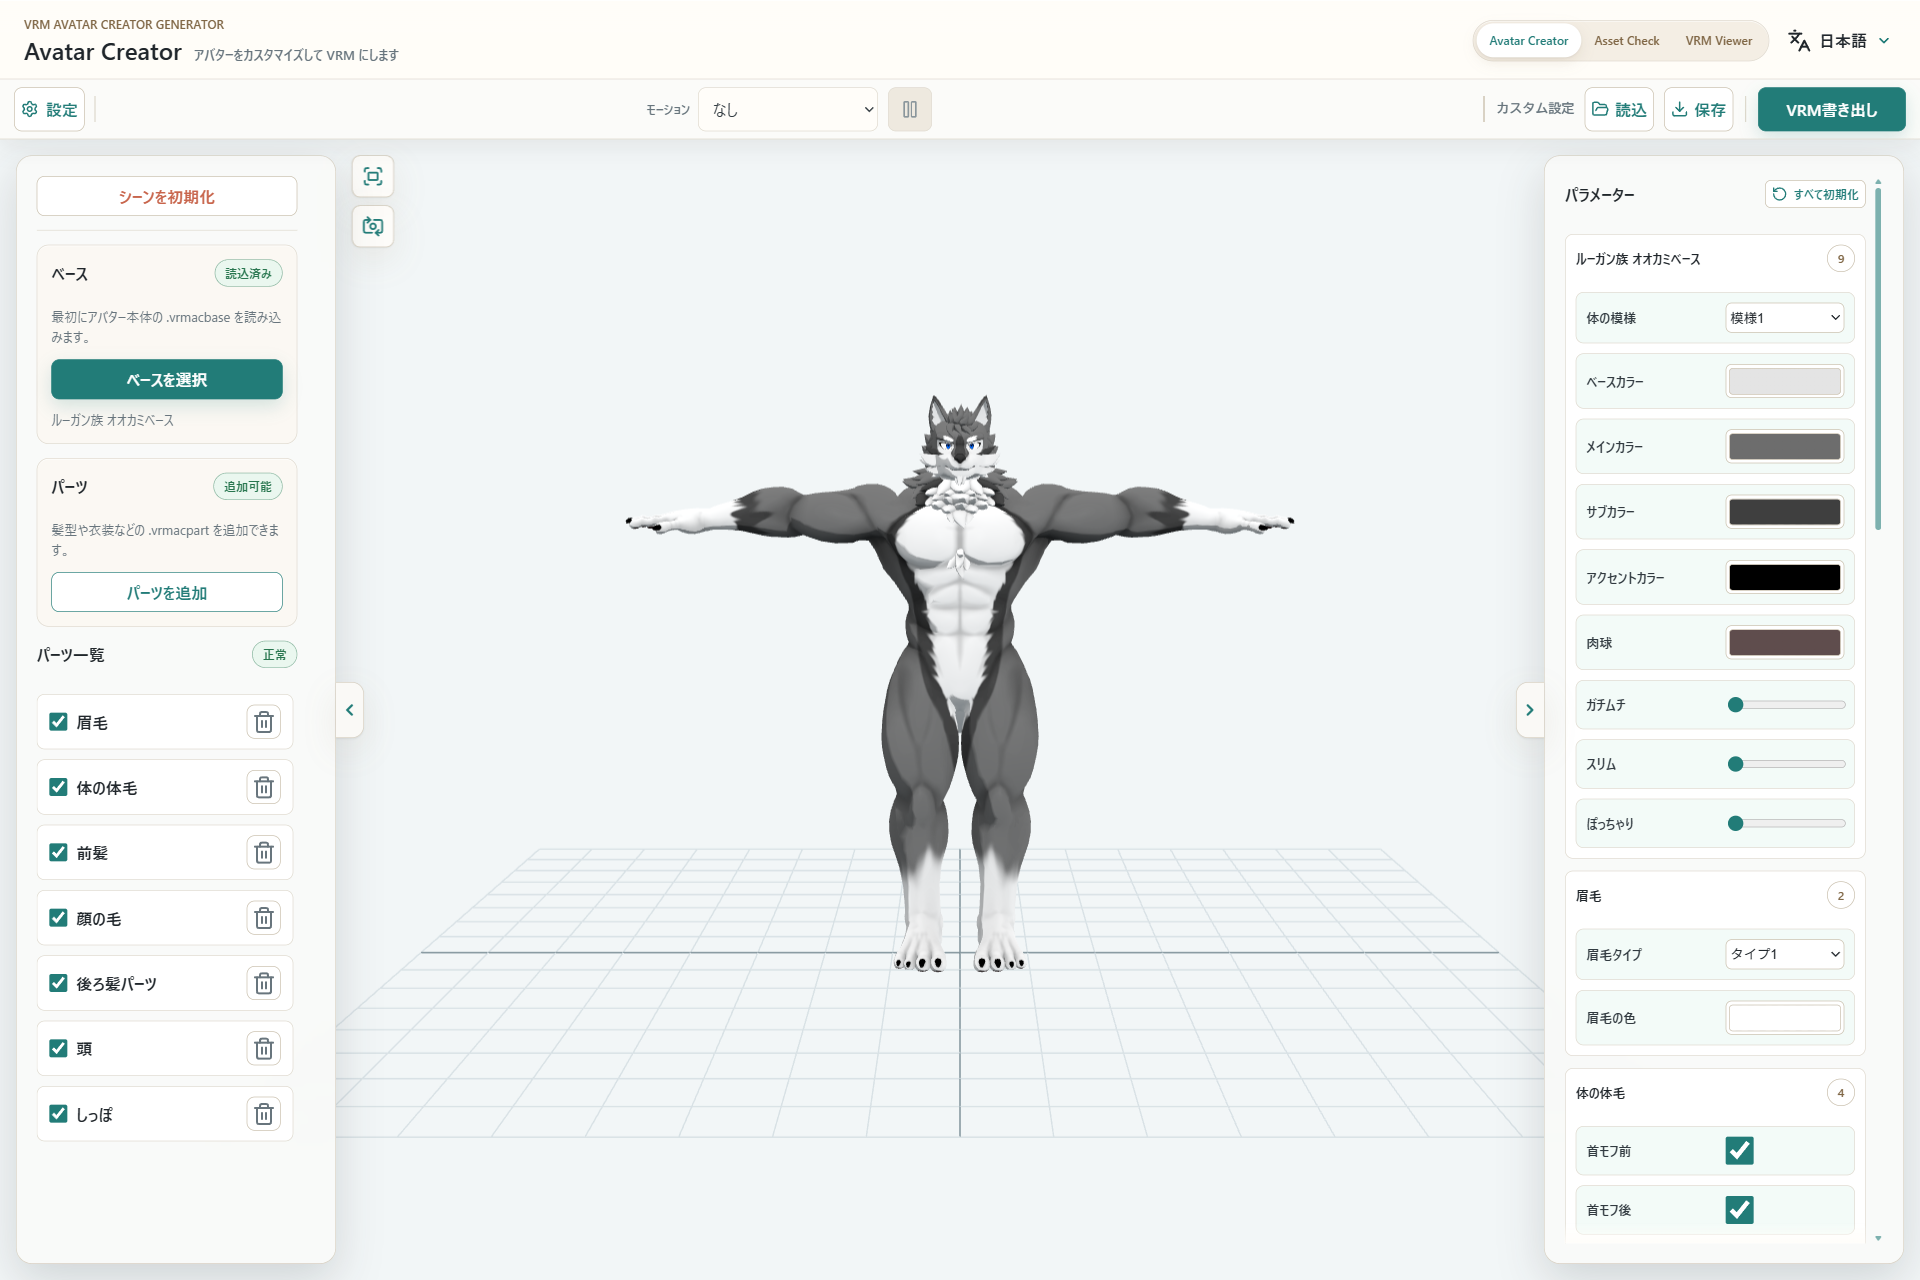This screenshot has height=1280, width=1920.
Task: Click the ルーガン族 オオカミベース count badge 9
Action: [x=1840, y=259]
